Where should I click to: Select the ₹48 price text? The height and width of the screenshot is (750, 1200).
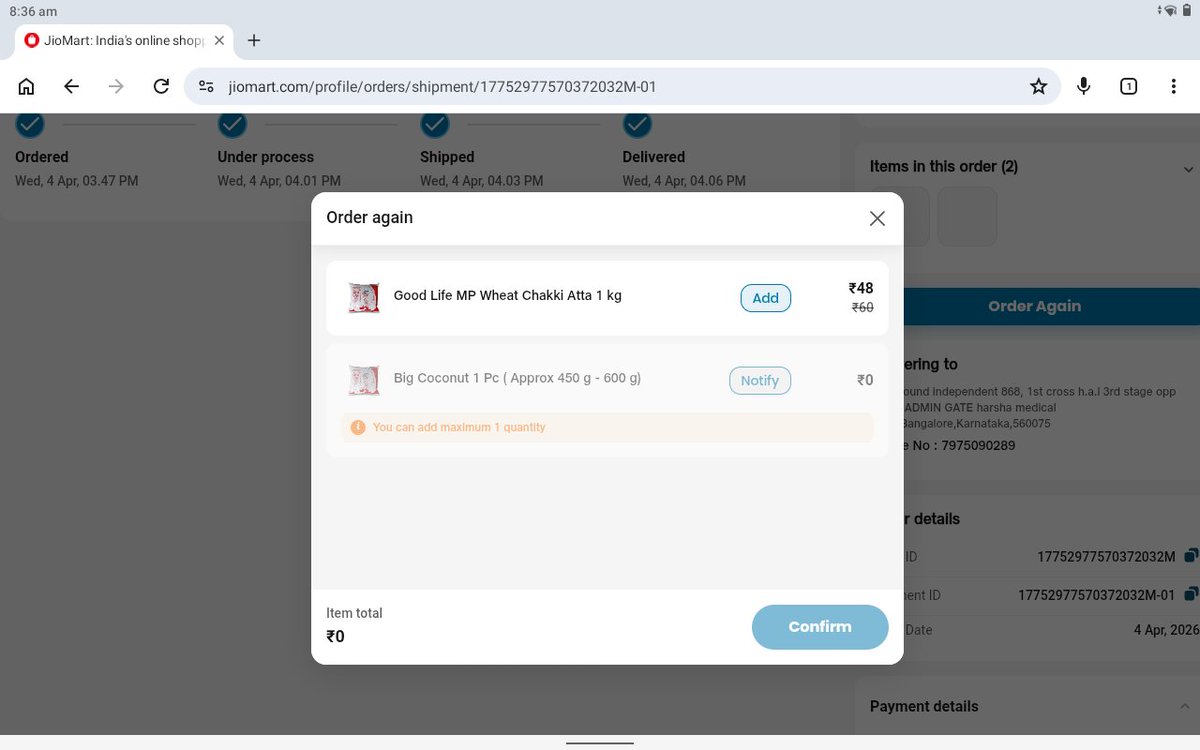[861, 288]
